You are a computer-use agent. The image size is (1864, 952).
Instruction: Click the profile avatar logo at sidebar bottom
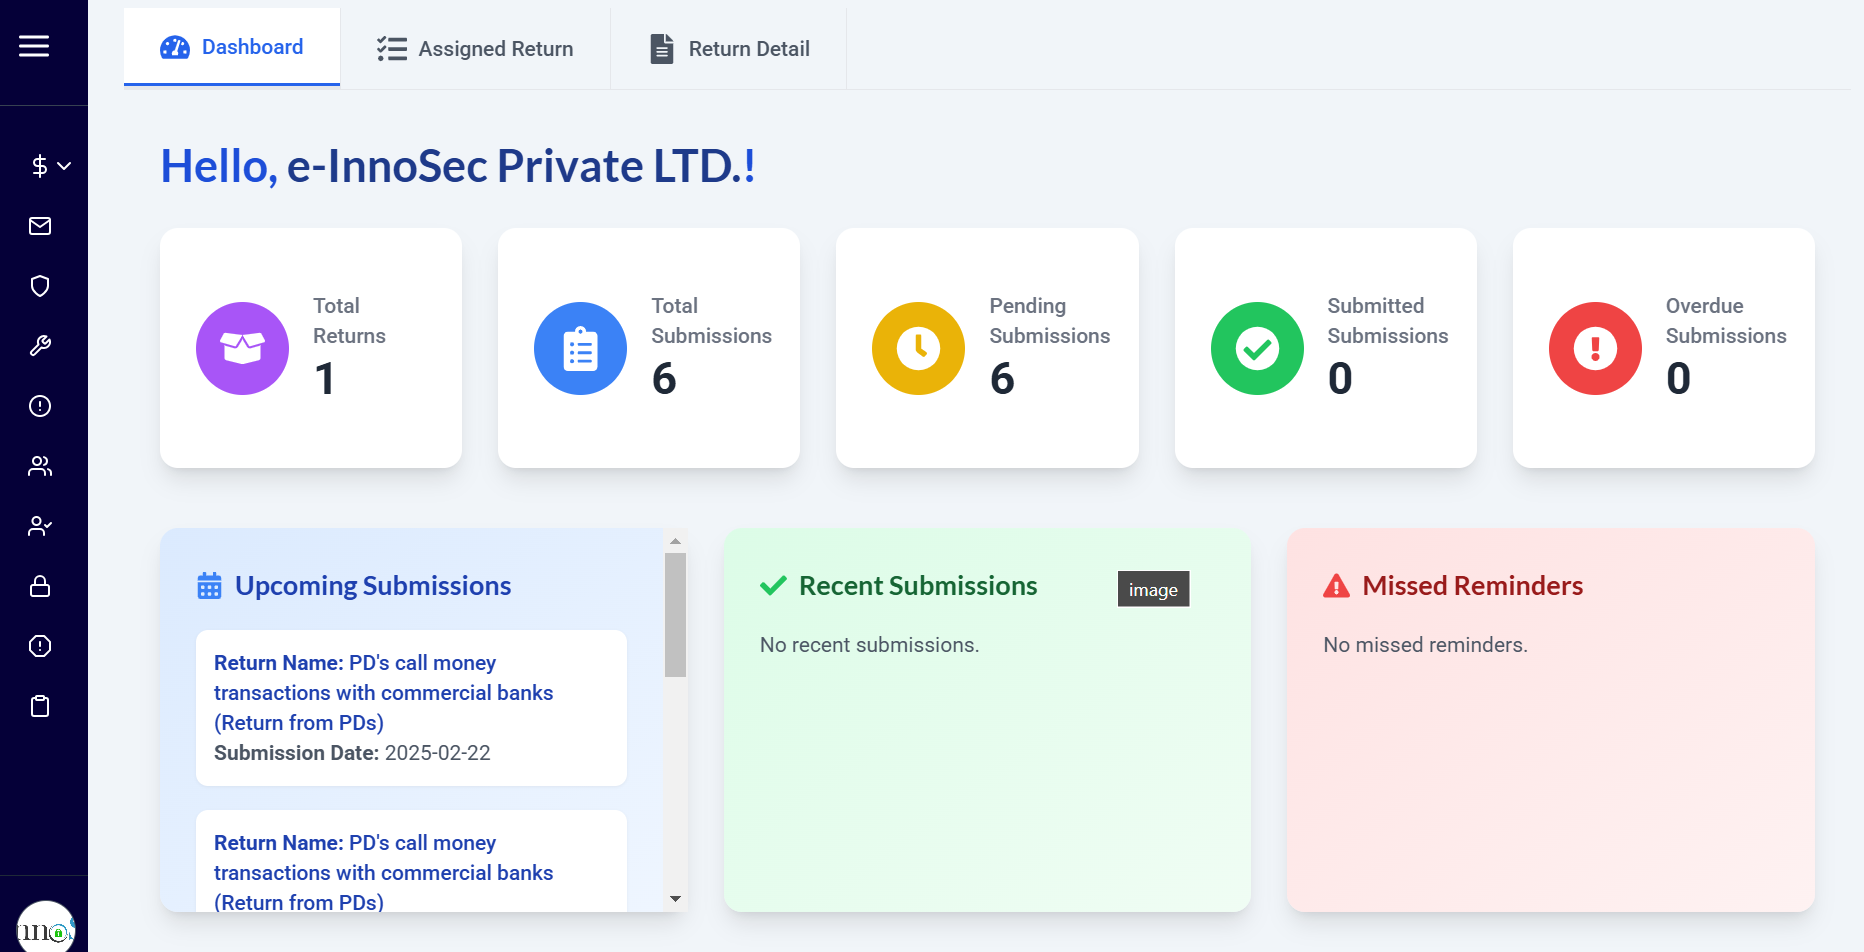45,928
